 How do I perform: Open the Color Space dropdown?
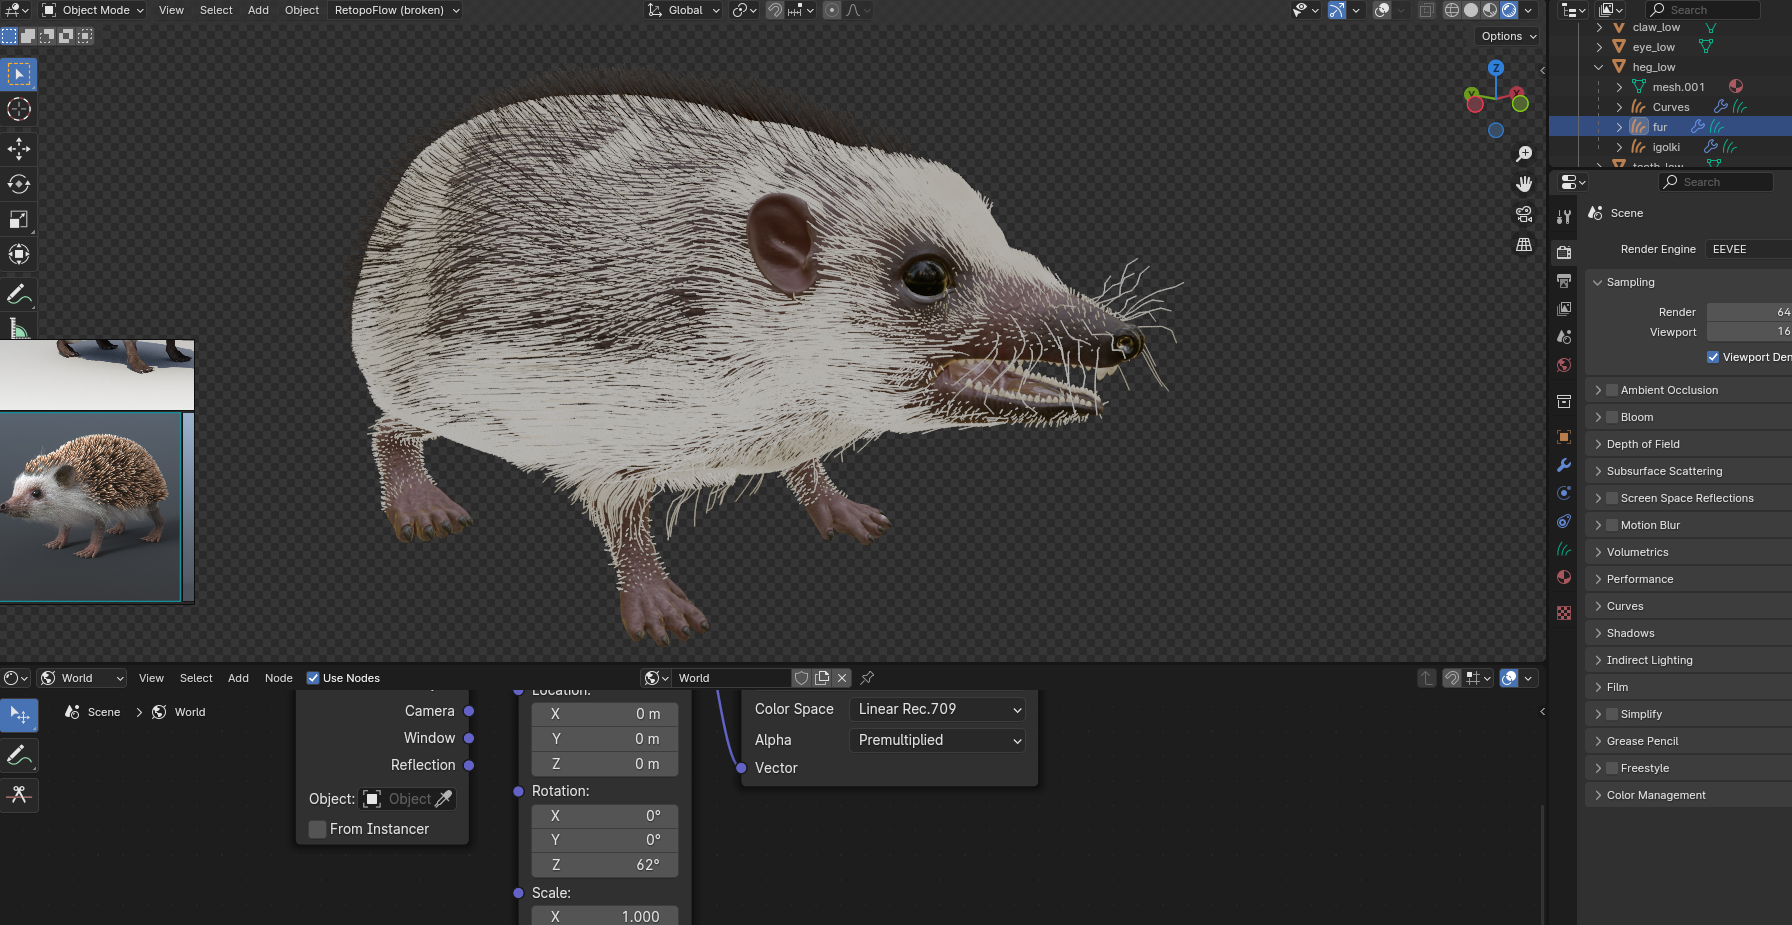pos(937,709)
